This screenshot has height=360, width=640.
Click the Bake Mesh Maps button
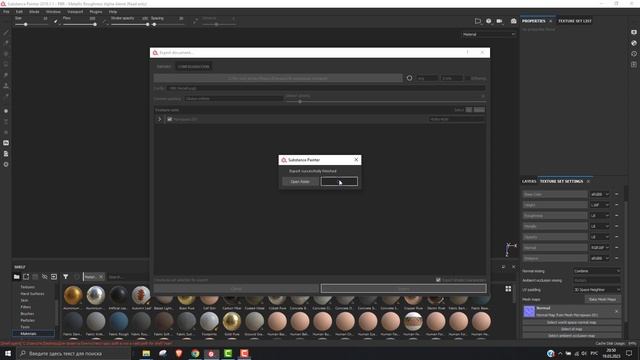coord(602,300)
